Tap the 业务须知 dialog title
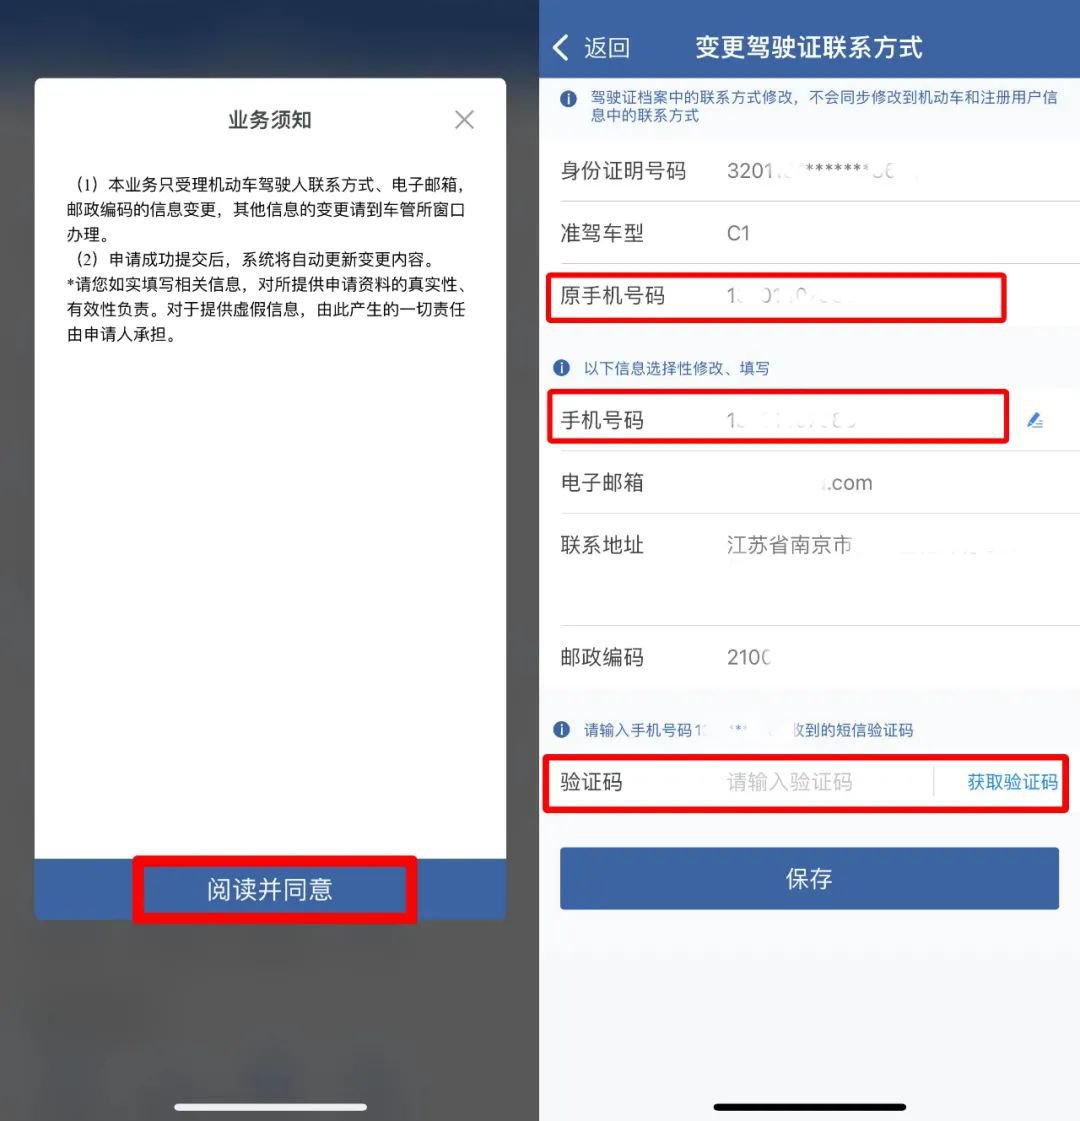Image resolution: width=1080 pixels, height=1121 pixels. click(269, 119)
